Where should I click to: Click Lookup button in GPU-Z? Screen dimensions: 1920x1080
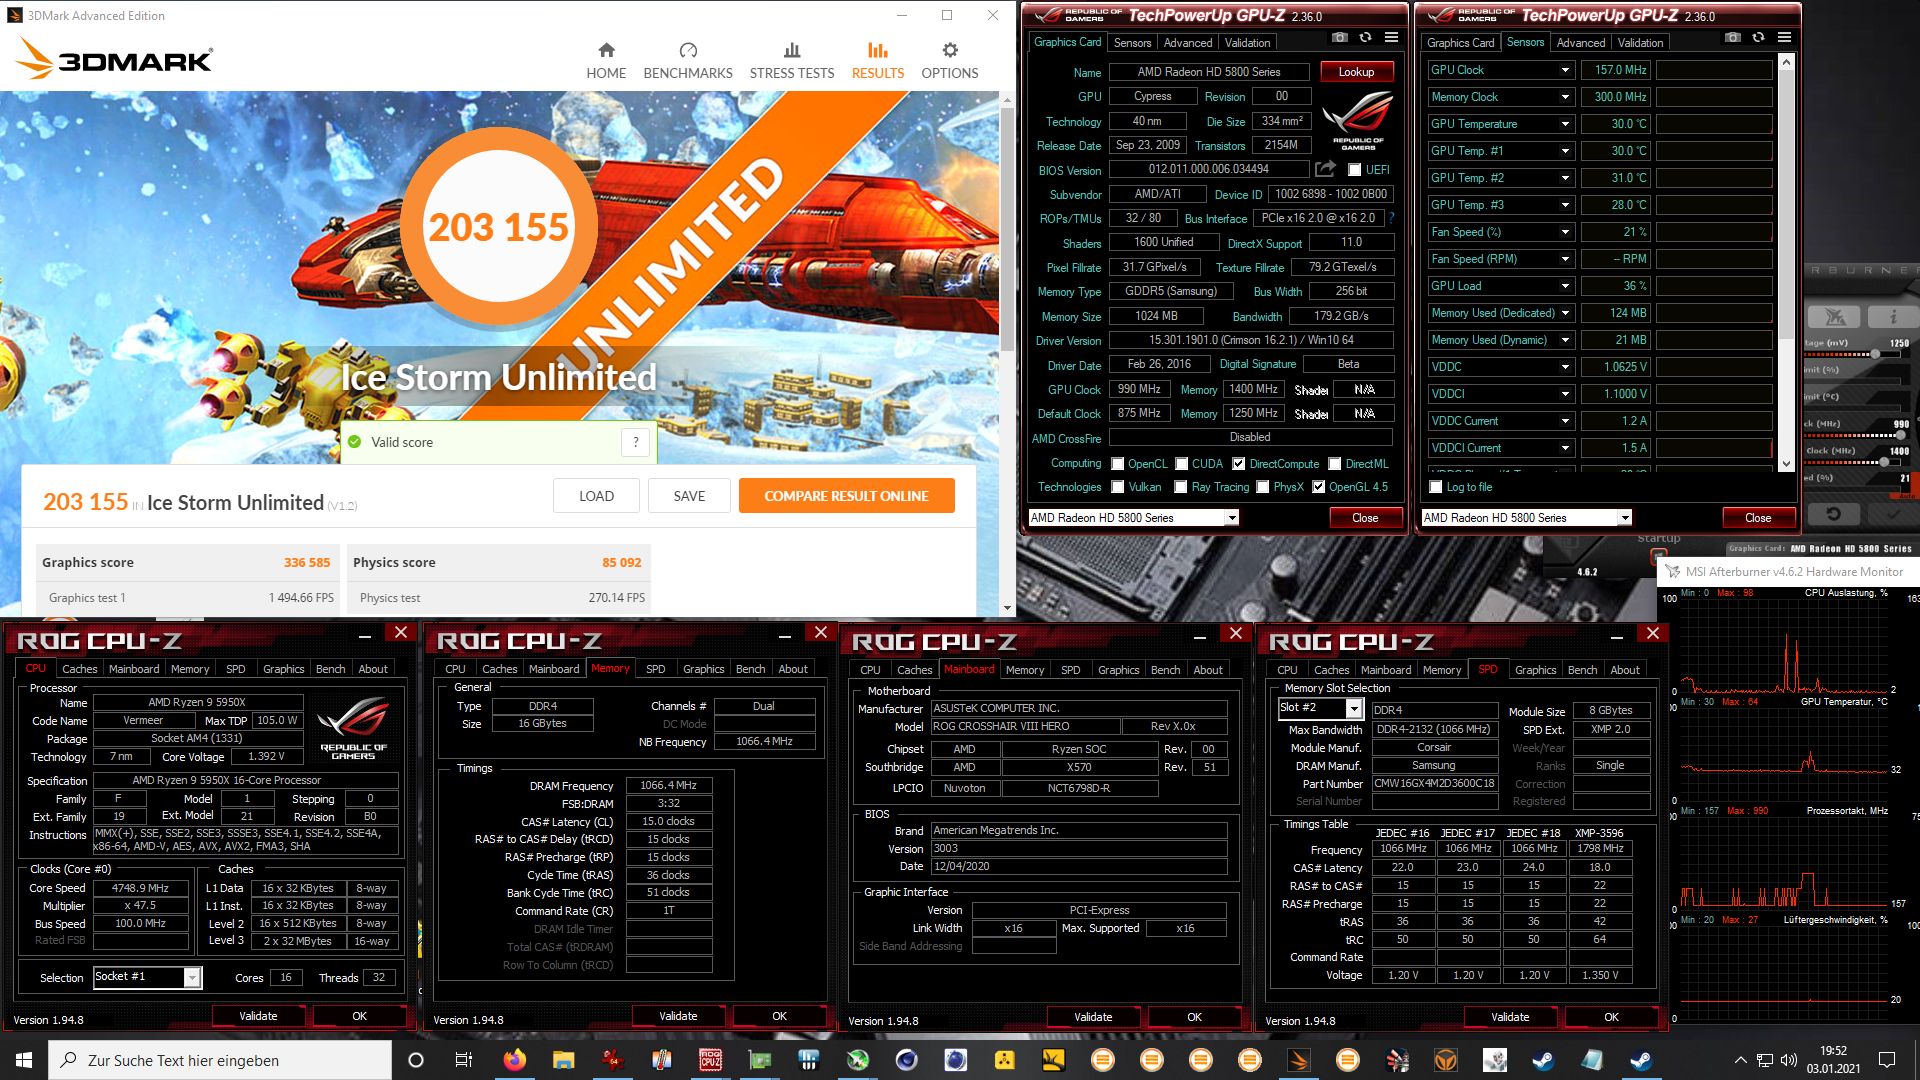[1356, 72]
